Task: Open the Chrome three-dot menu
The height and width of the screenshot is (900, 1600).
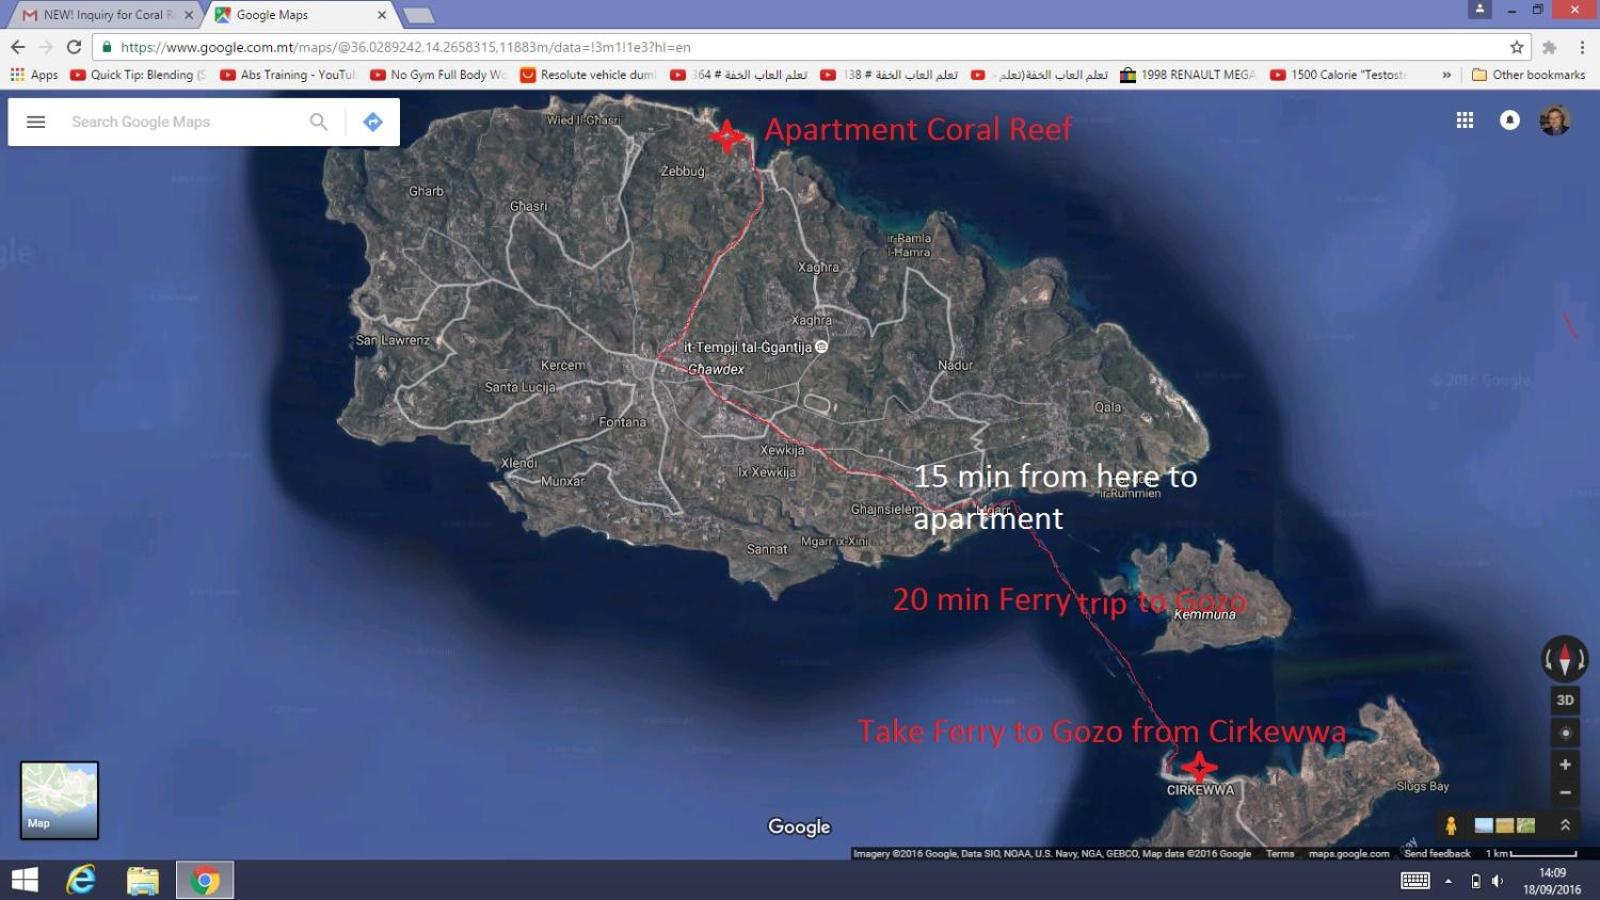Action: 1582,47
